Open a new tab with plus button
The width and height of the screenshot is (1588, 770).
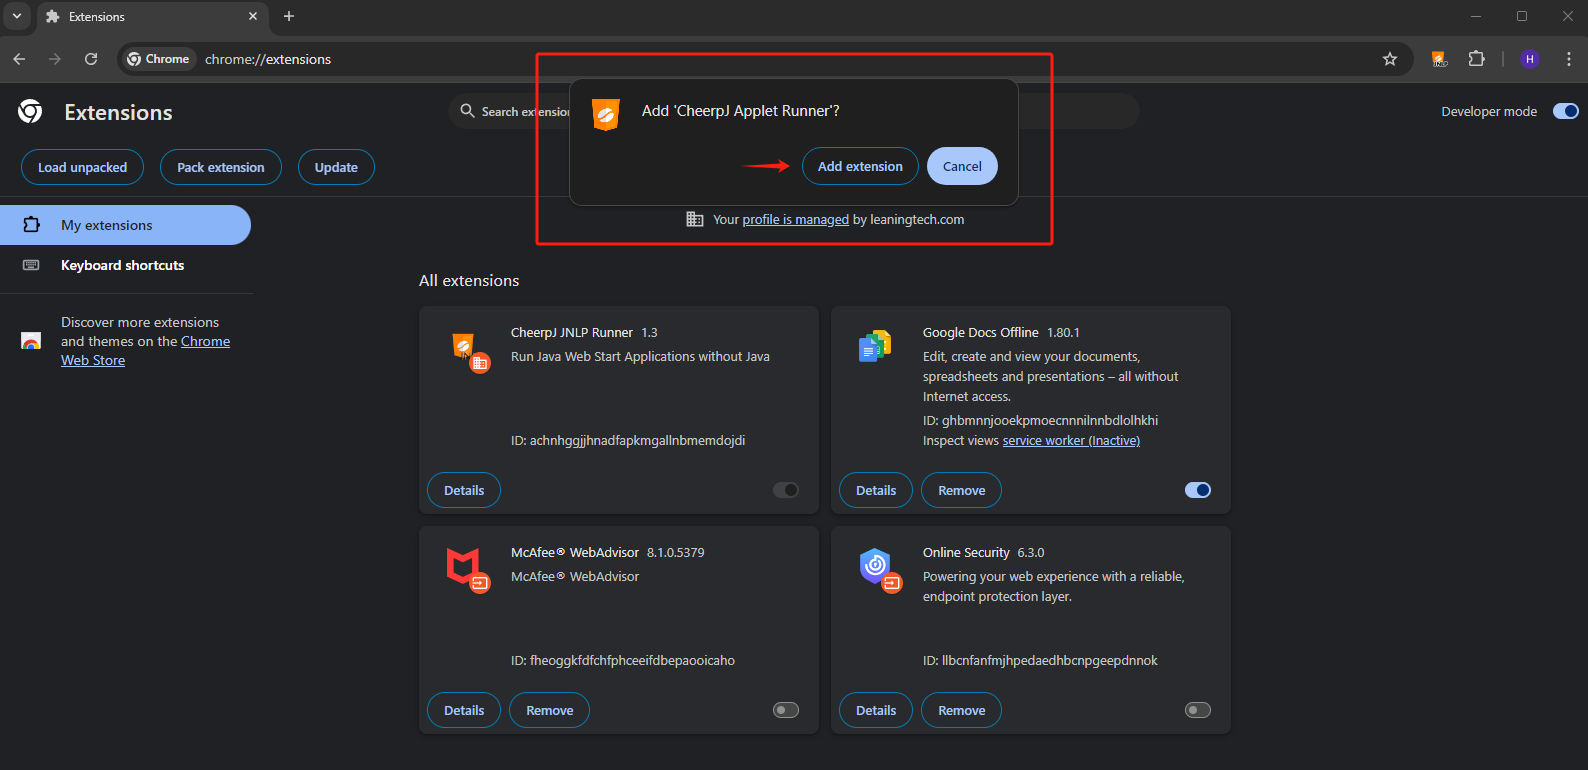(x=289, y=16)
